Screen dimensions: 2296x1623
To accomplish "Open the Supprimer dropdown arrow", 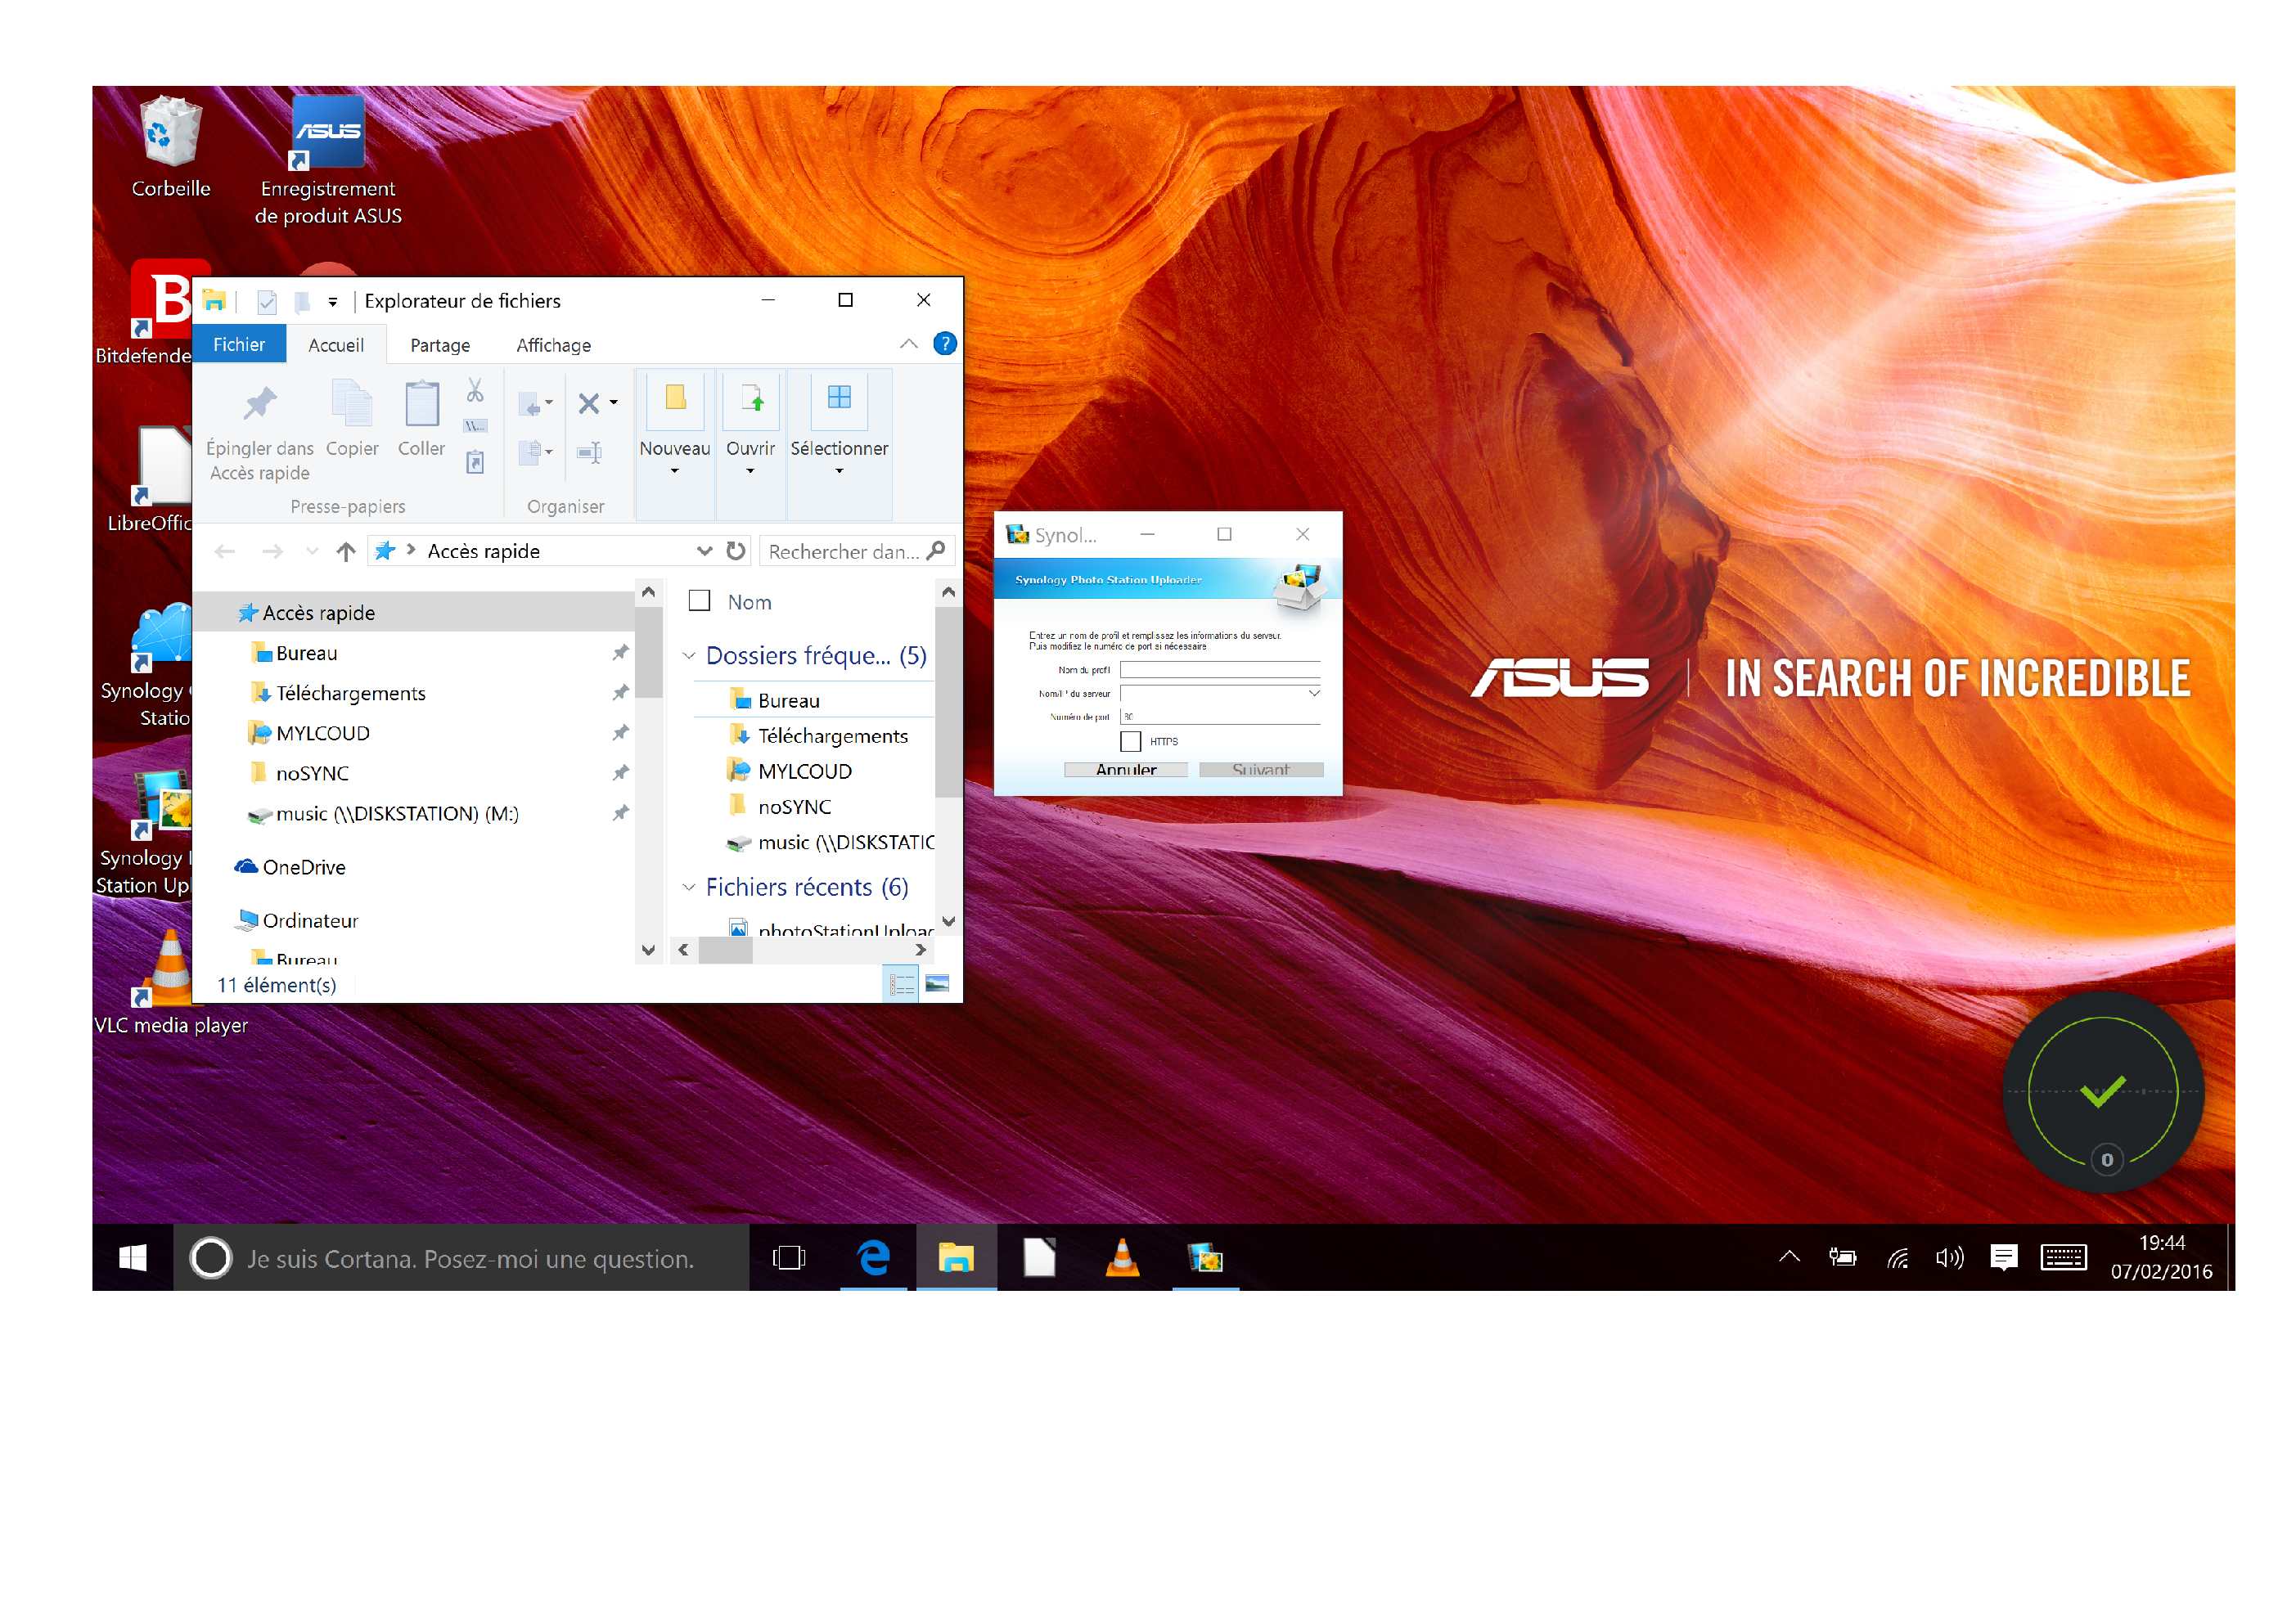I will pos(614,403).
